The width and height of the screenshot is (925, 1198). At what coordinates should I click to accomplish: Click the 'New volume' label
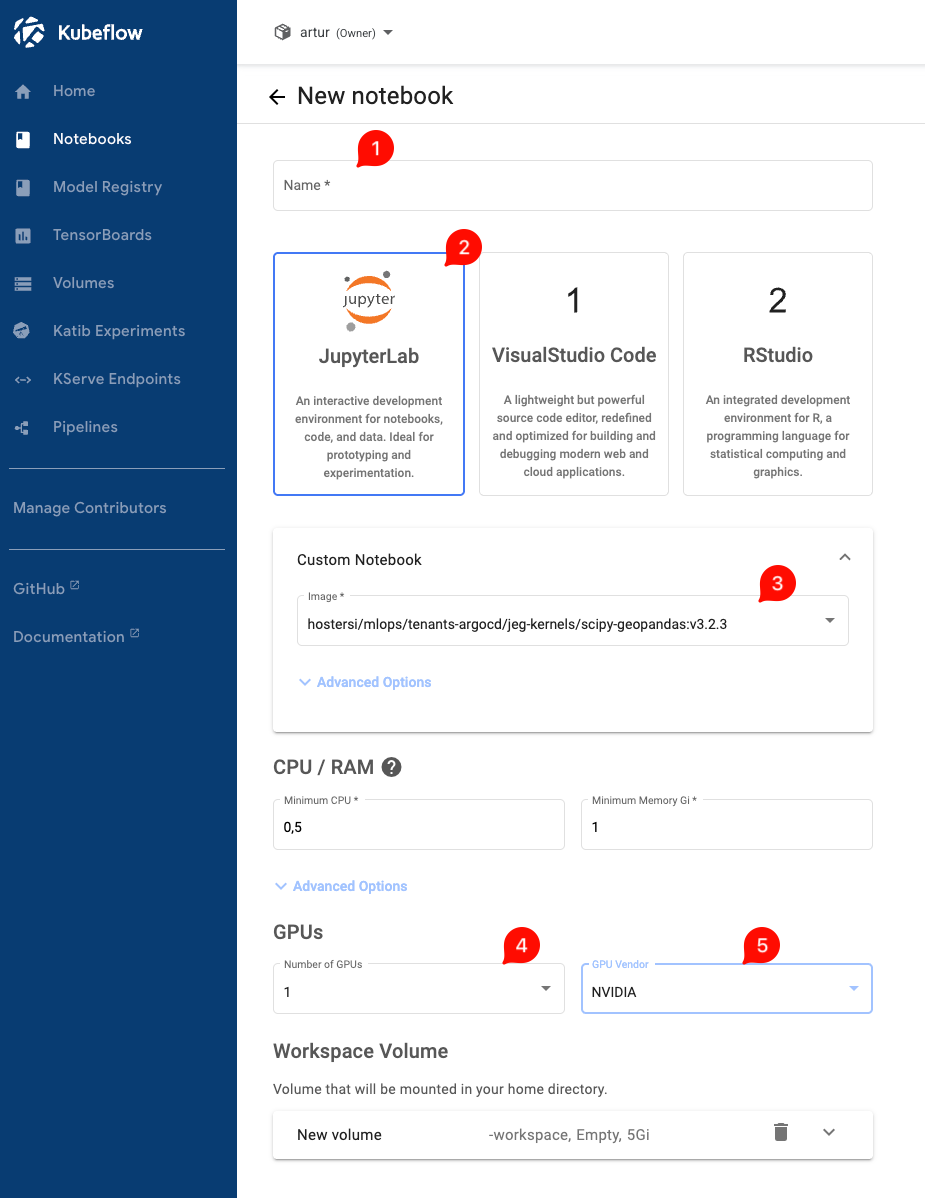pos(339,1135)
